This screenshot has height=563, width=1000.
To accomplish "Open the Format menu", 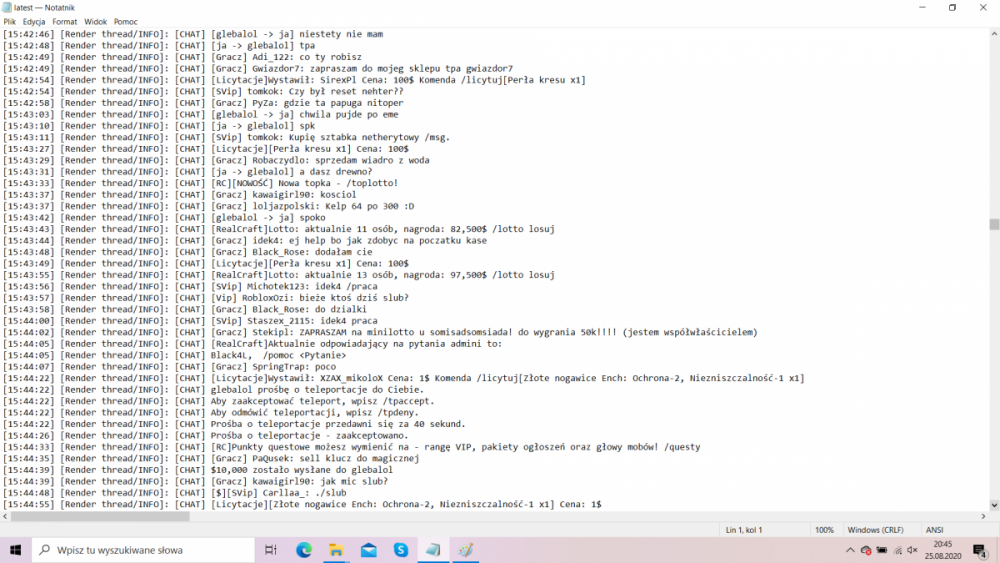I will (65, 21).
